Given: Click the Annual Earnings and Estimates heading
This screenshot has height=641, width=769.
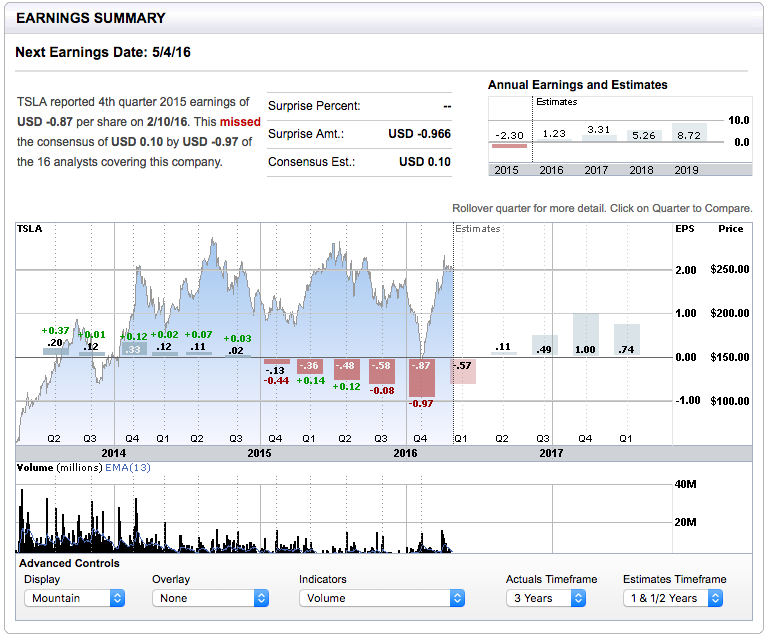Looking at the screenshot, I should 578,85.
